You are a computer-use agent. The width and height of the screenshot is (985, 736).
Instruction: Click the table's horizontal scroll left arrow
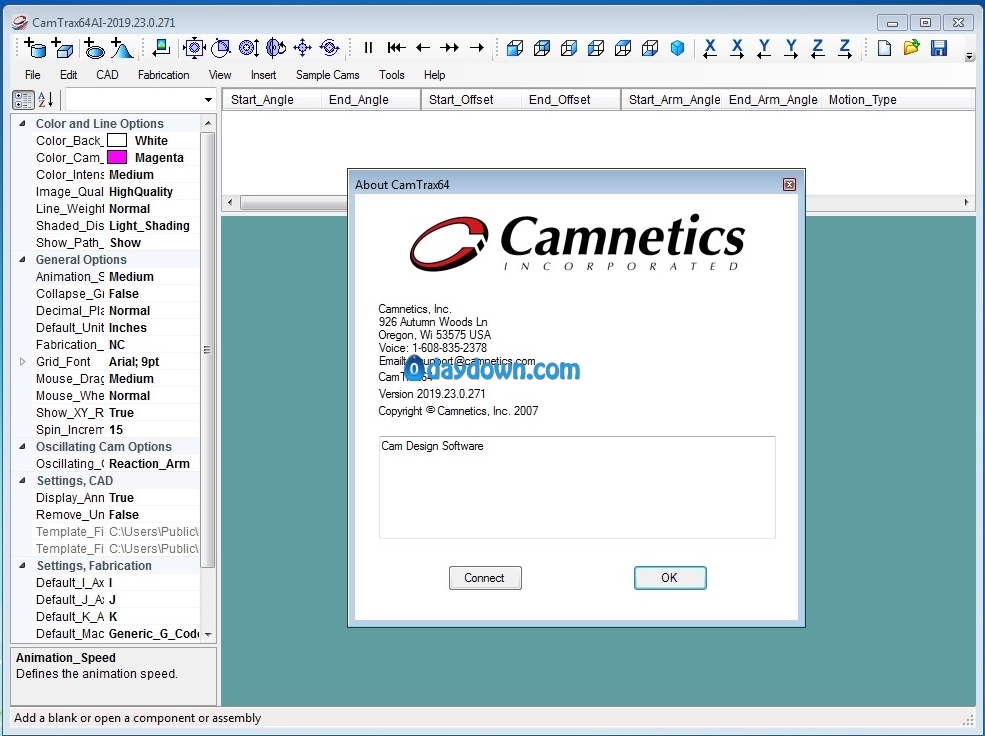pyautogui.click(x=231, y=202)
